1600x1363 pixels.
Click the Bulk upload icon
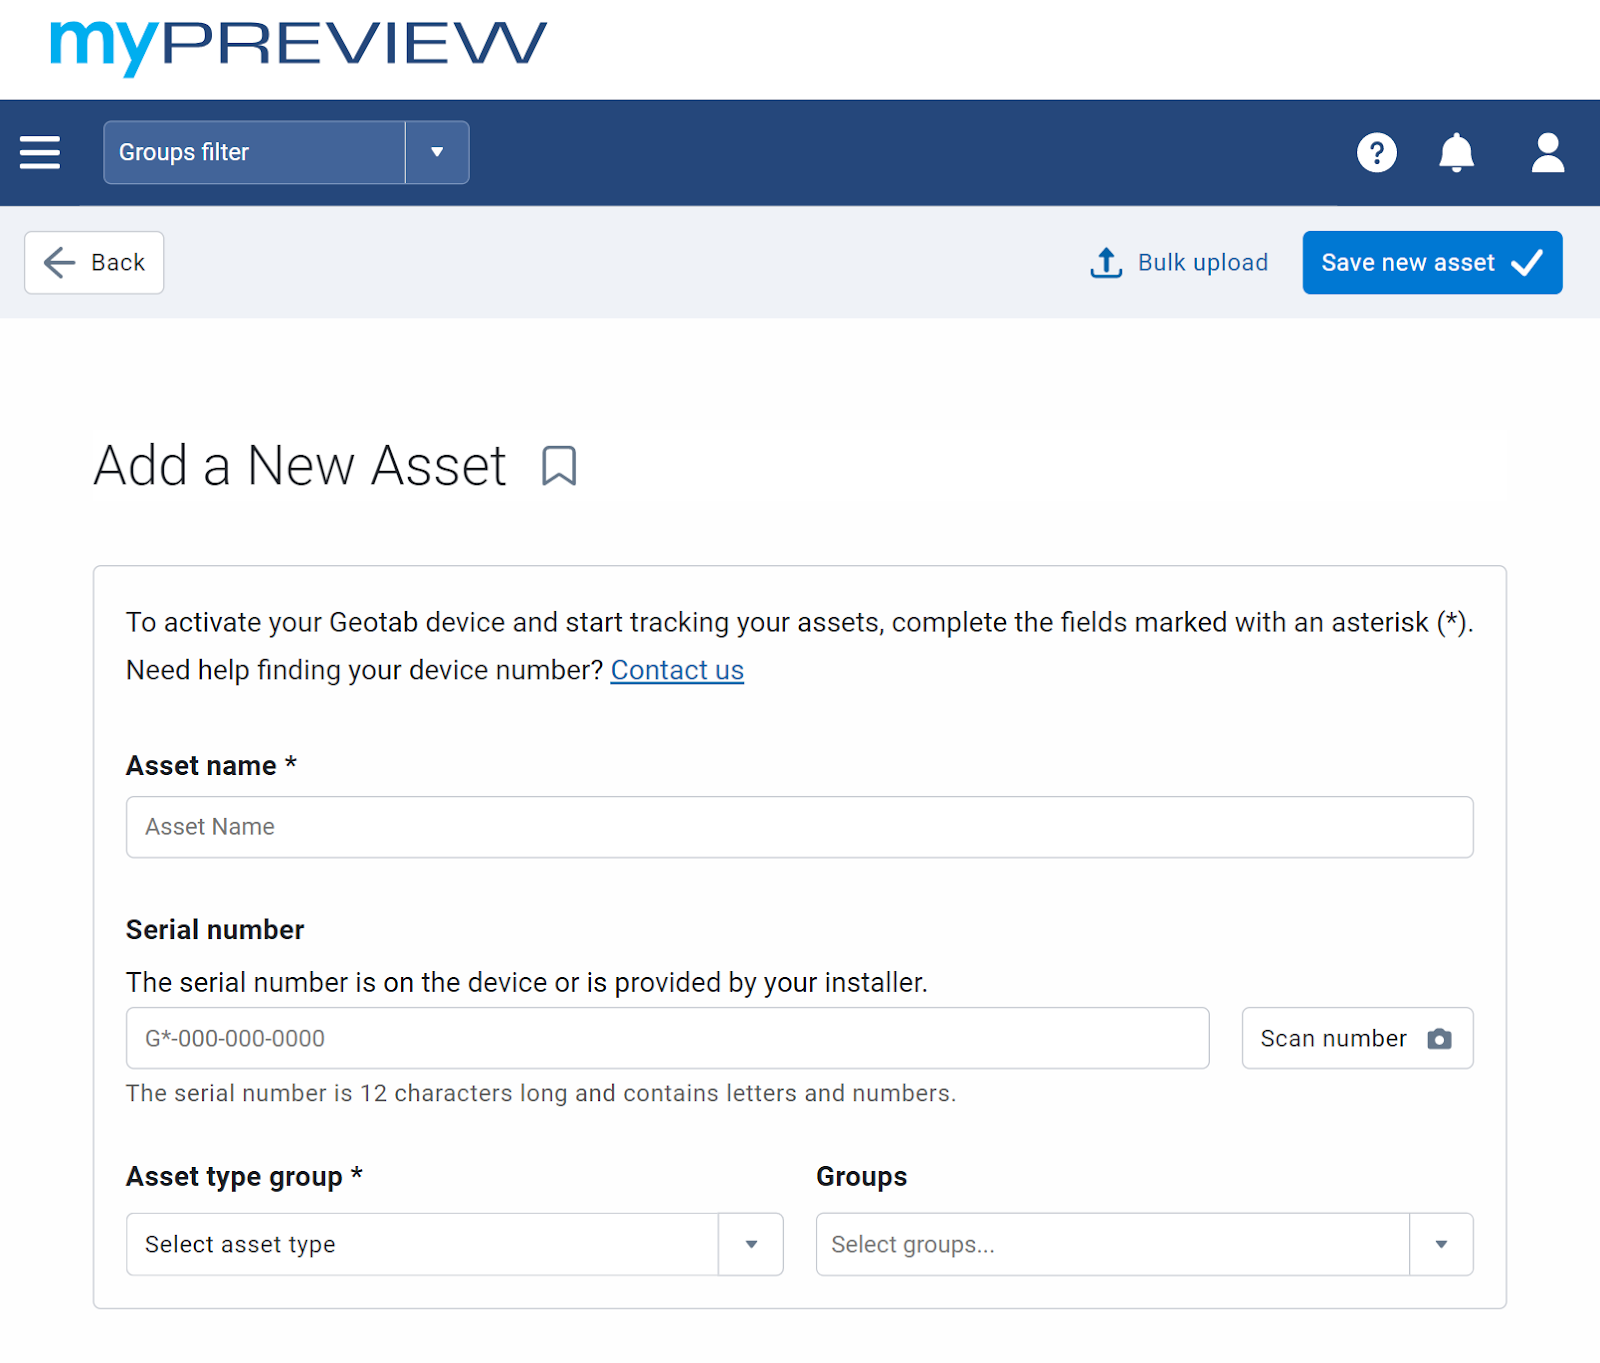coord(1106,262)
